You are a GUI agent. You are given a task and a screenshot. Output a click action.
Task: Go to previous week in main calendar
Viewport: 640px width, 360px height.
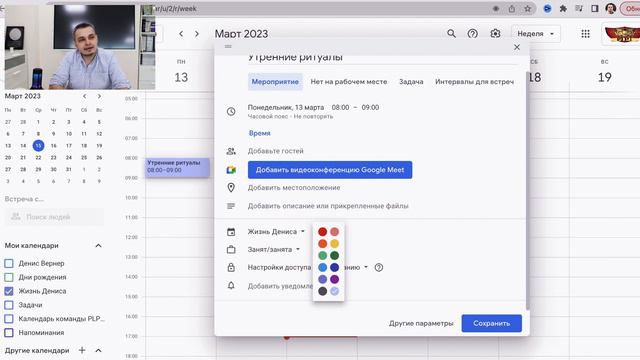click(x=181, y=34)
